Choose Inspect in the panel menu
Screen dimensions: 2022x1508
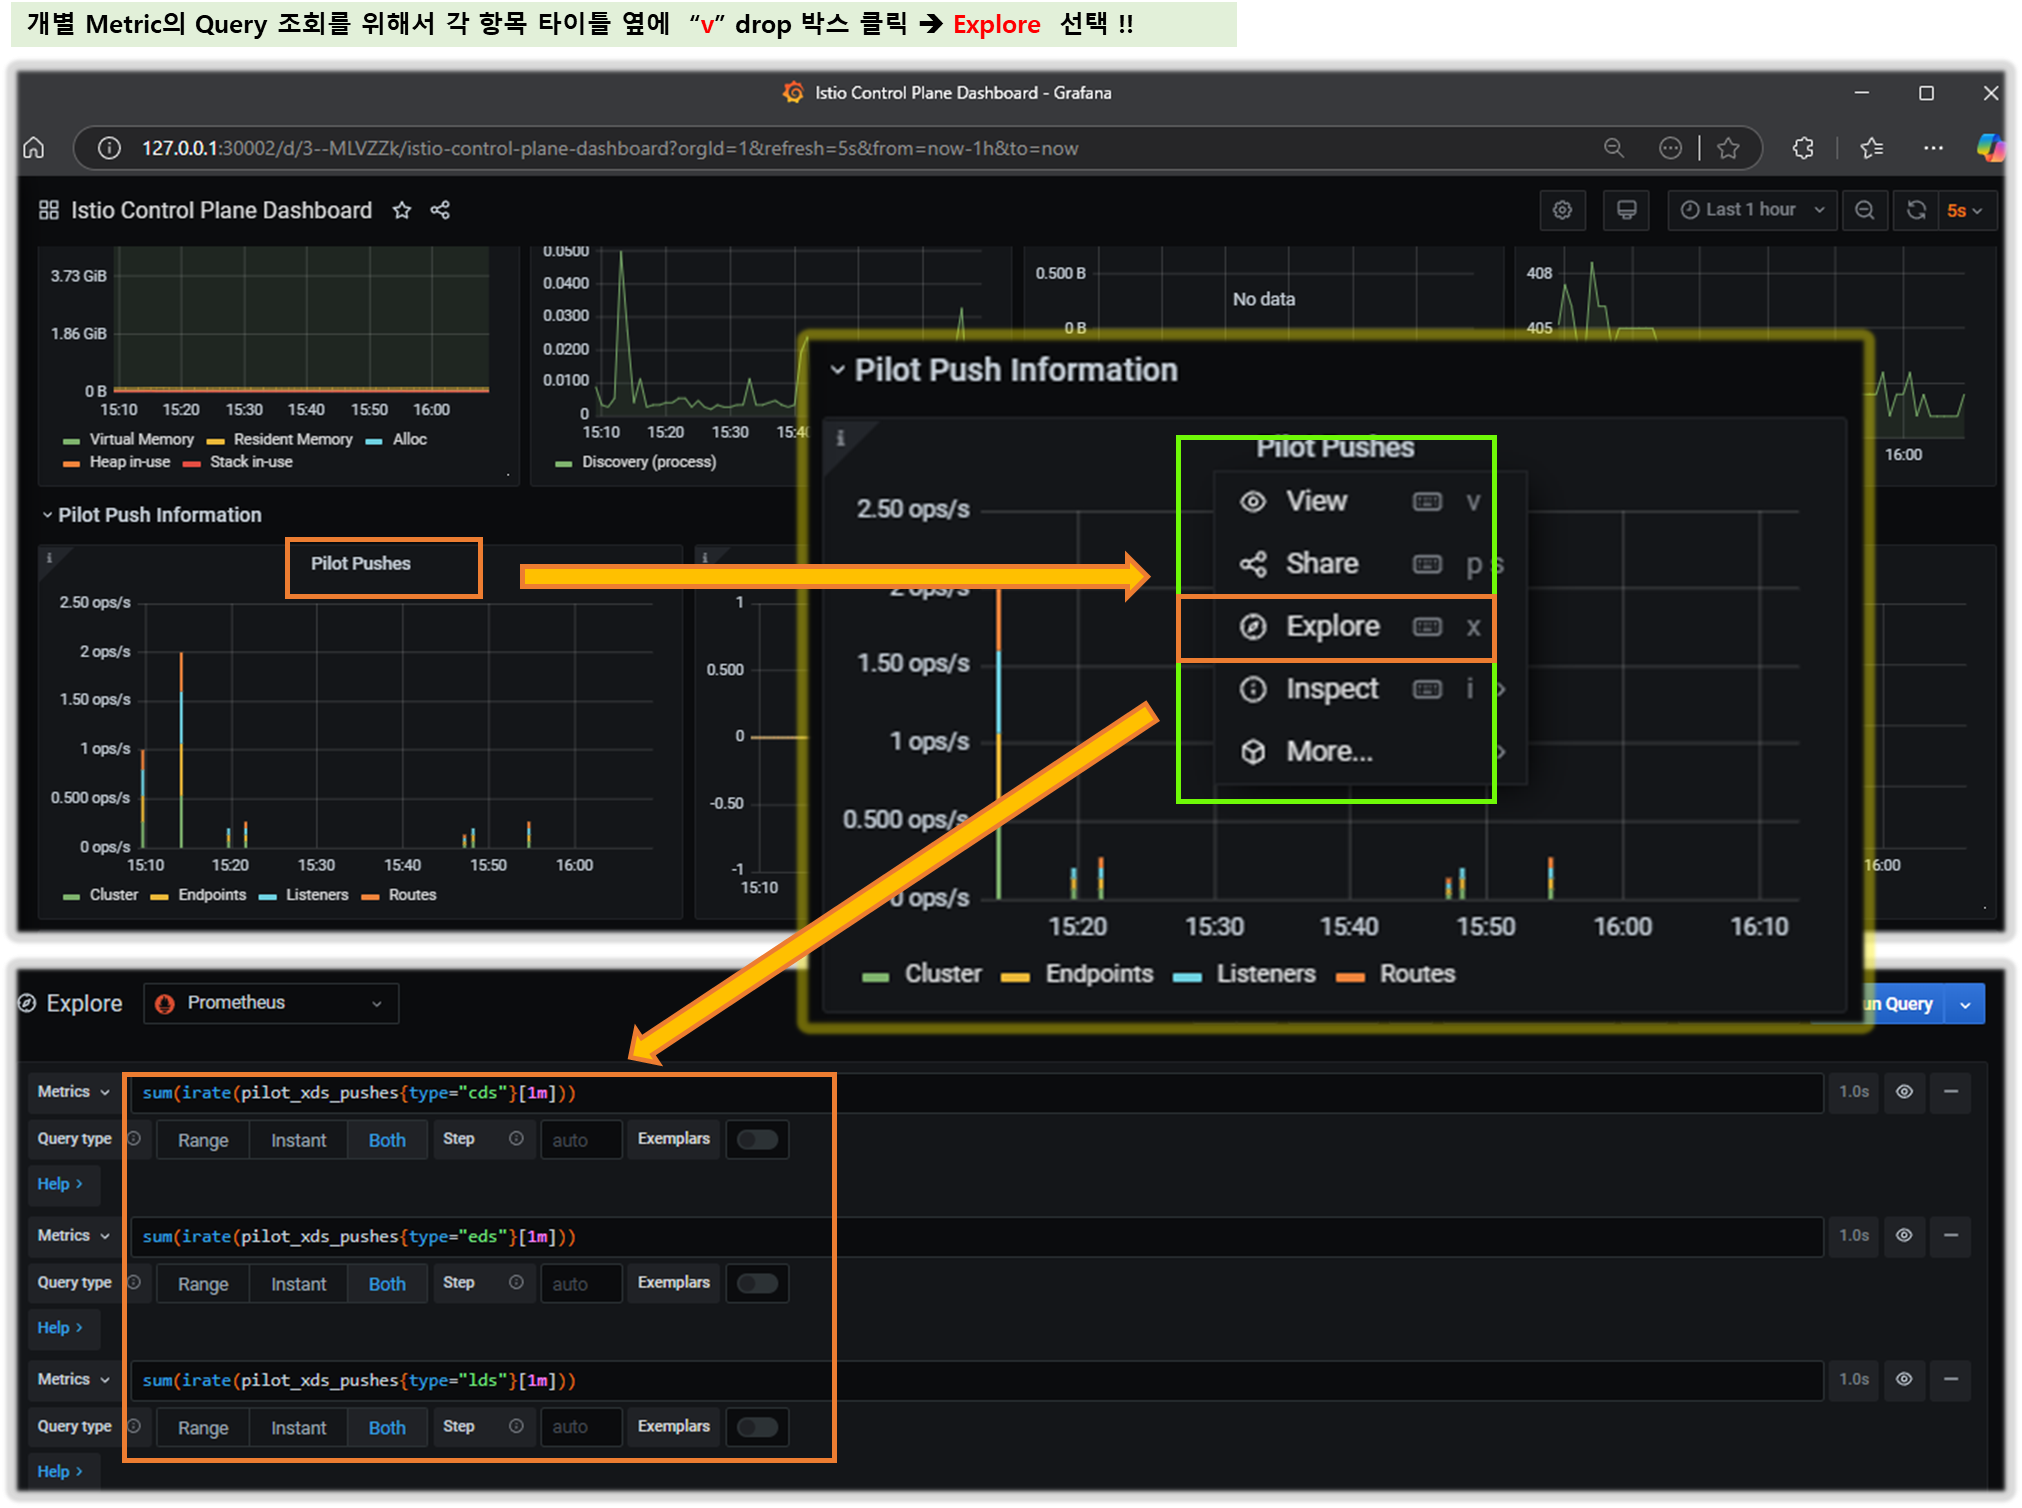1332,689
